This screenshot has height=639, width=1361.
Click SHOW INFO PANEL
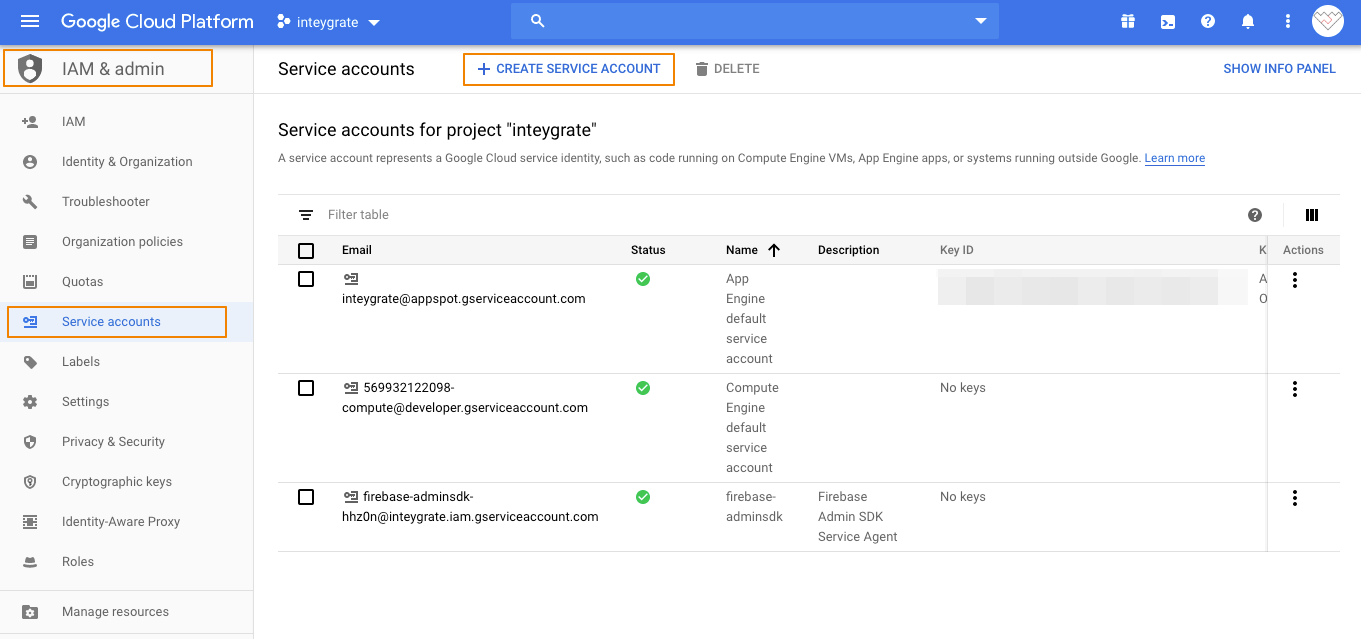[x=1279, y=69]
